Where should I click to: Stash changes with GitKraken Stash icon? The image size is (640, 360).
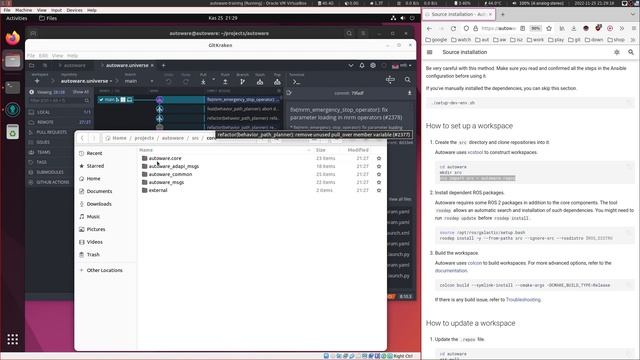click(260, 82)
